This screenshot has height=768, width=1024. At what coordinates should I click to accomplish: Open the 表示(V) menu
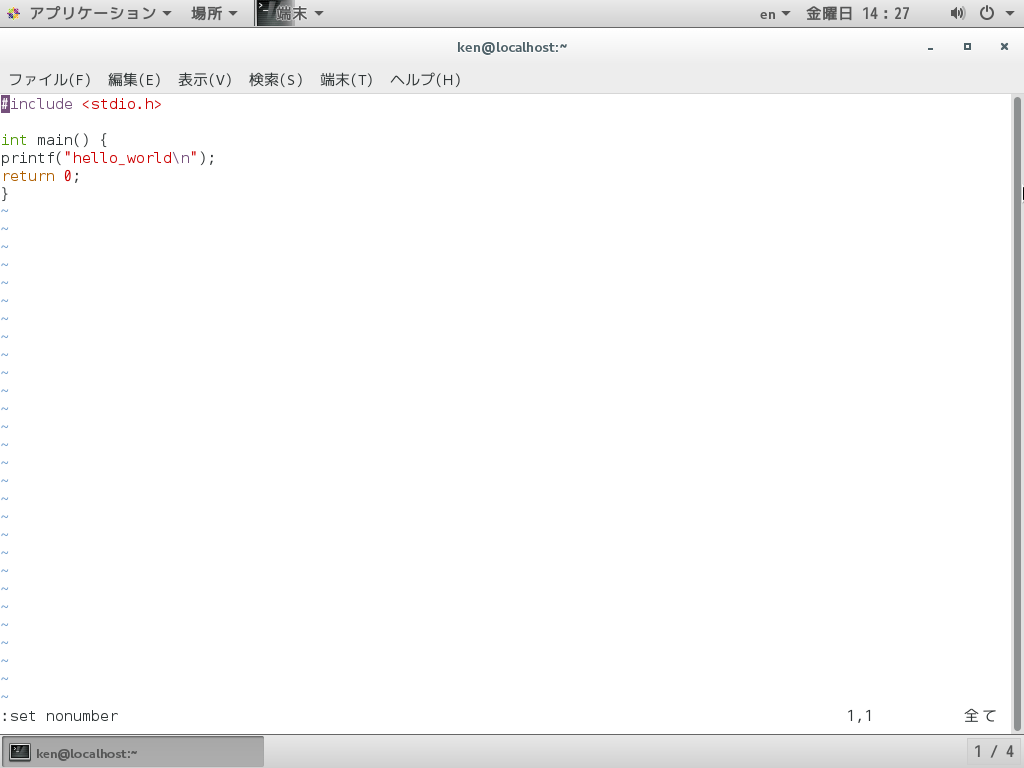coord(204,79)
